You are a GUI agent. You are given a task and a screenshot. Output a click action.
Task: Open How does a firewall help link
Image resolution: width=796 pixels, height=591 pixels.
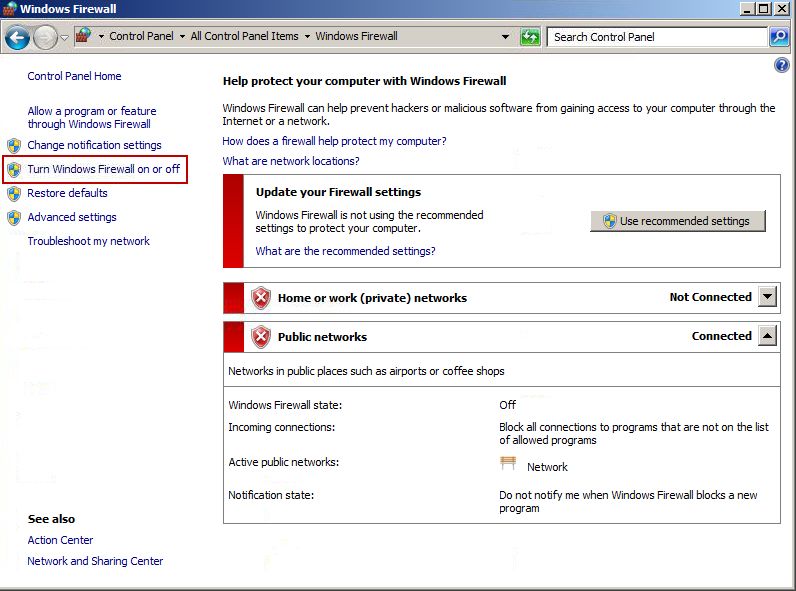(x=334, y=141)
